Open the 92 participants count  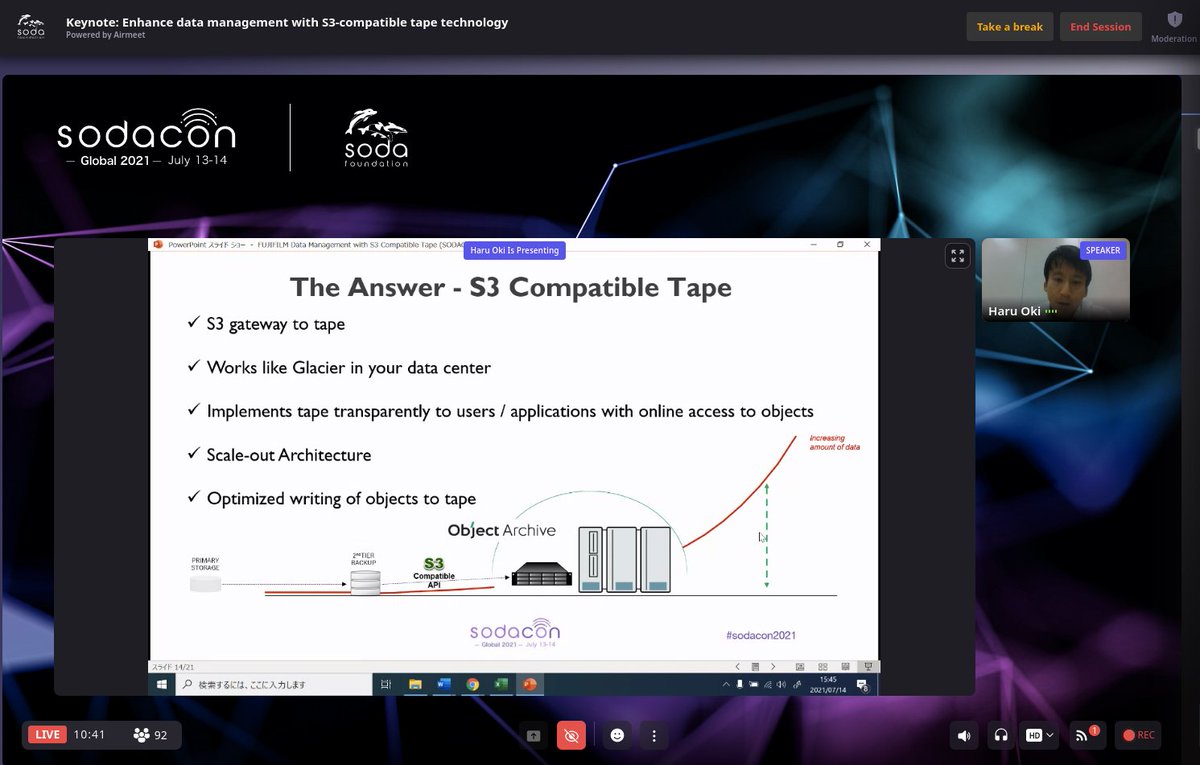[151, 735]
